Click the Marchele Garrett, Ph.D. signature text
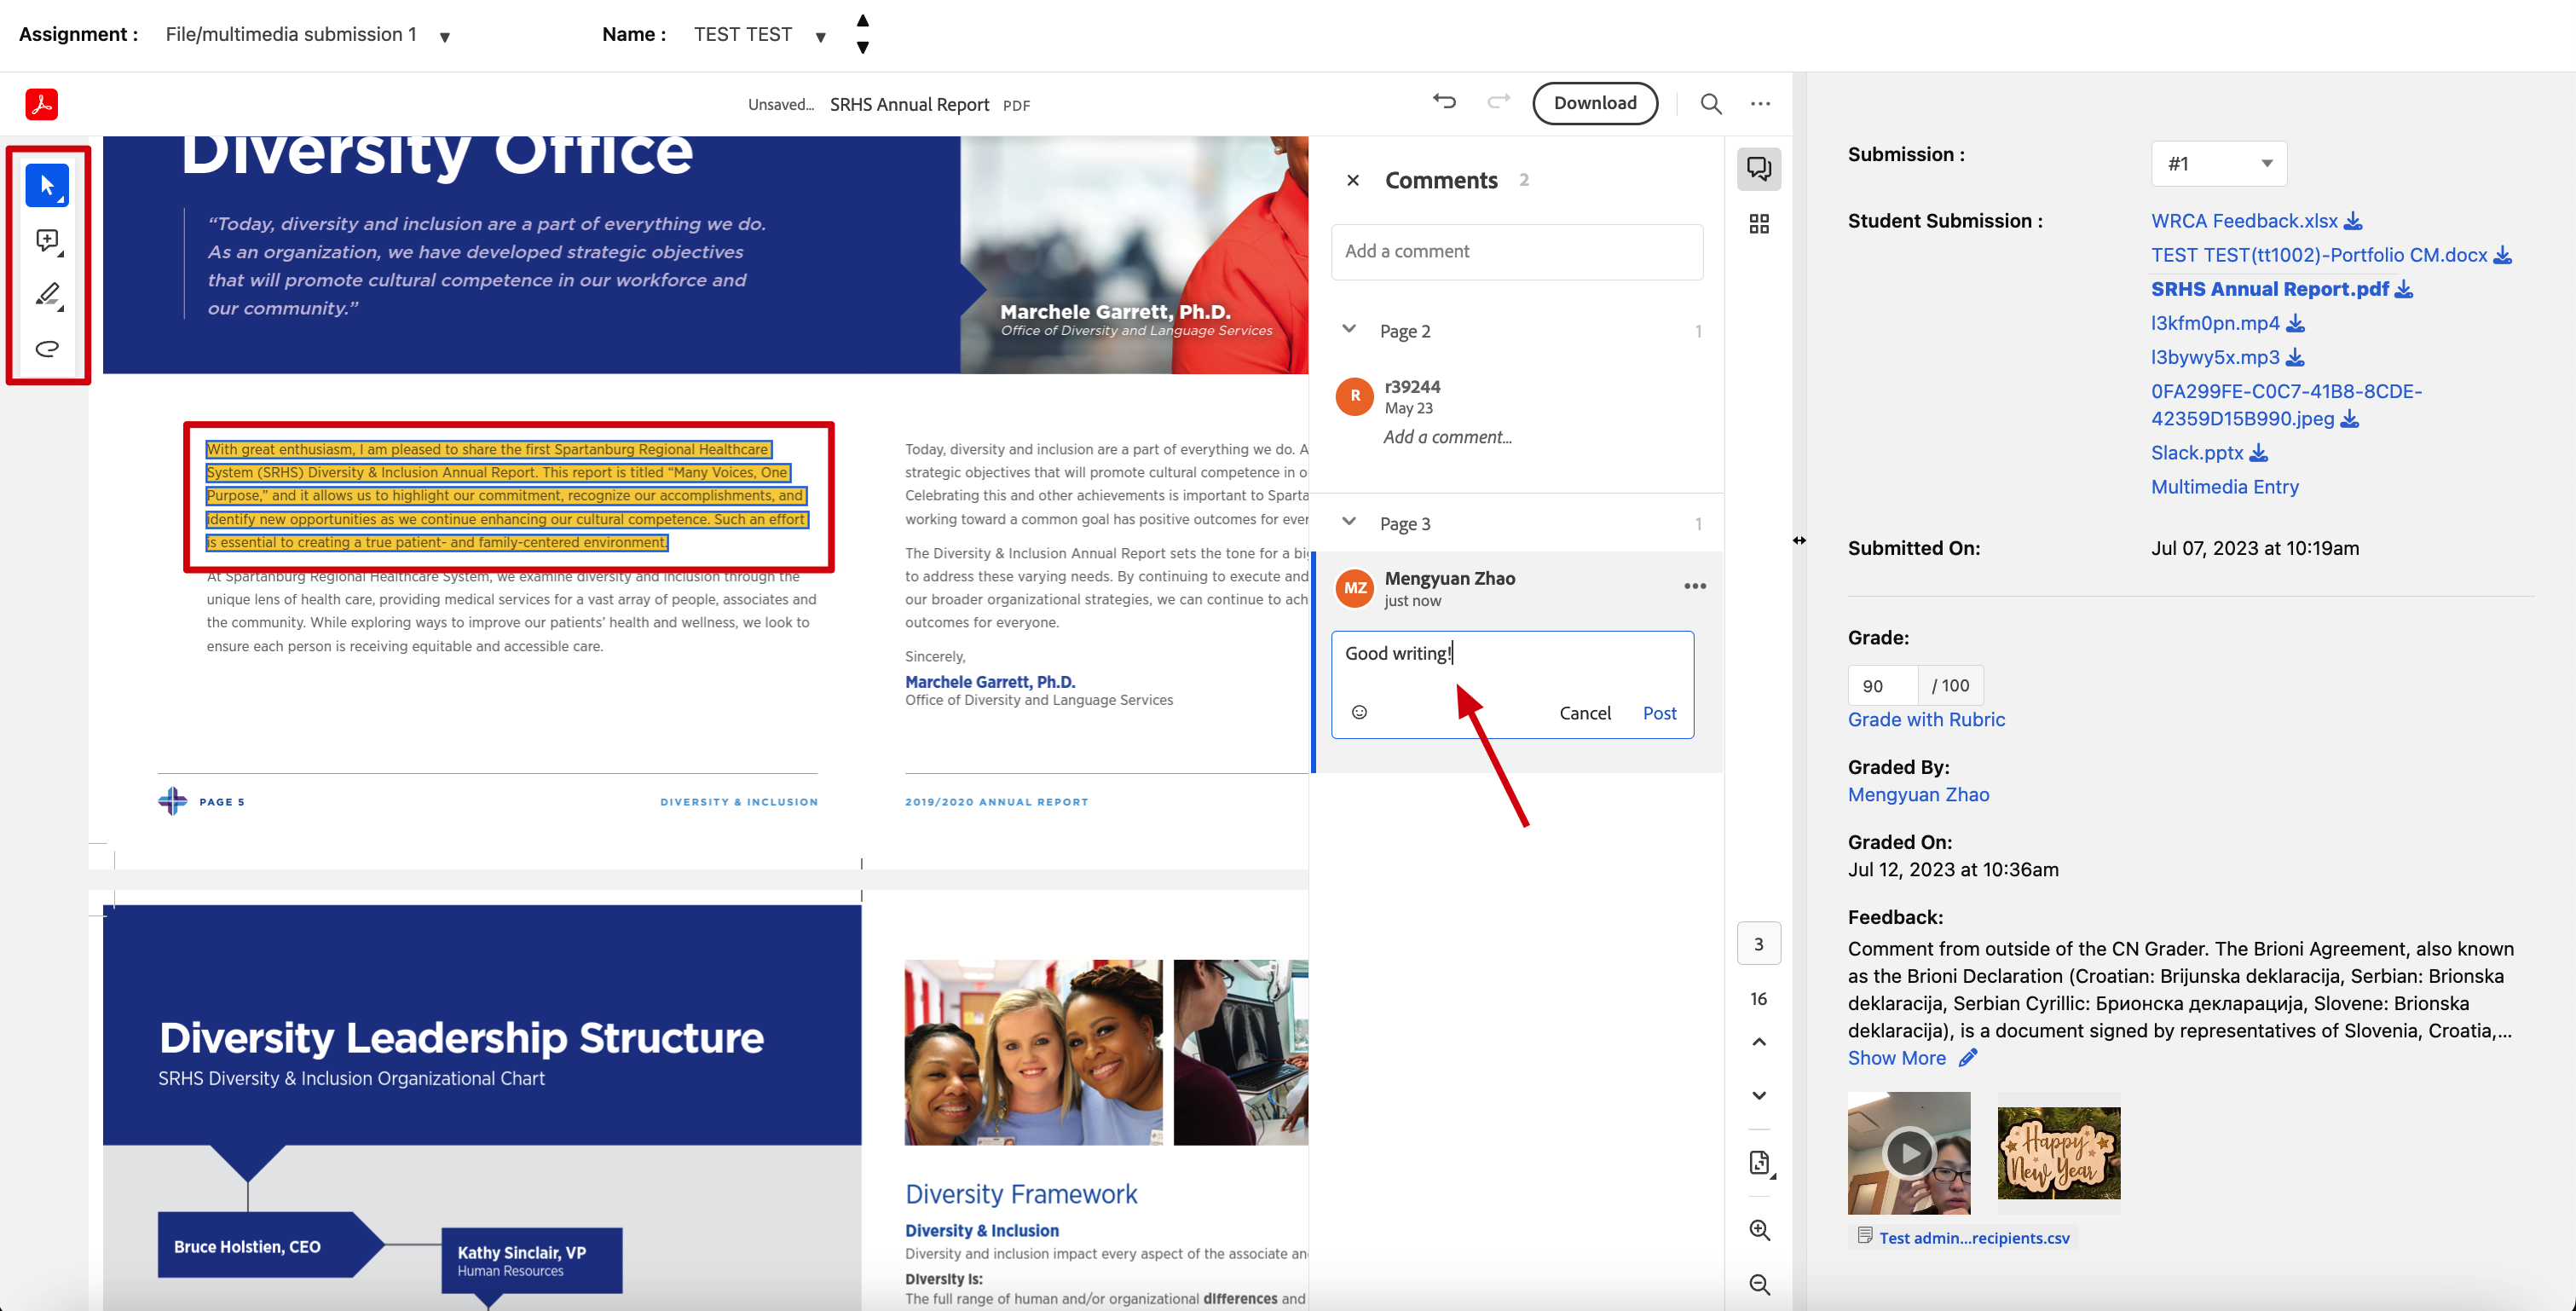 [x=990, y=682]
